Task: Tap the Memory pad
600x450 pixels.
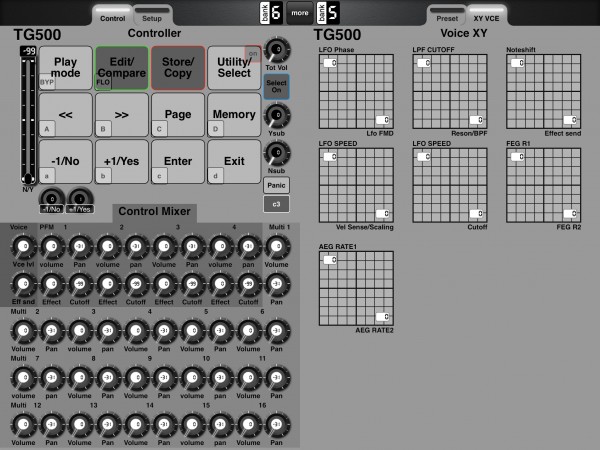Action: point(234,114)
